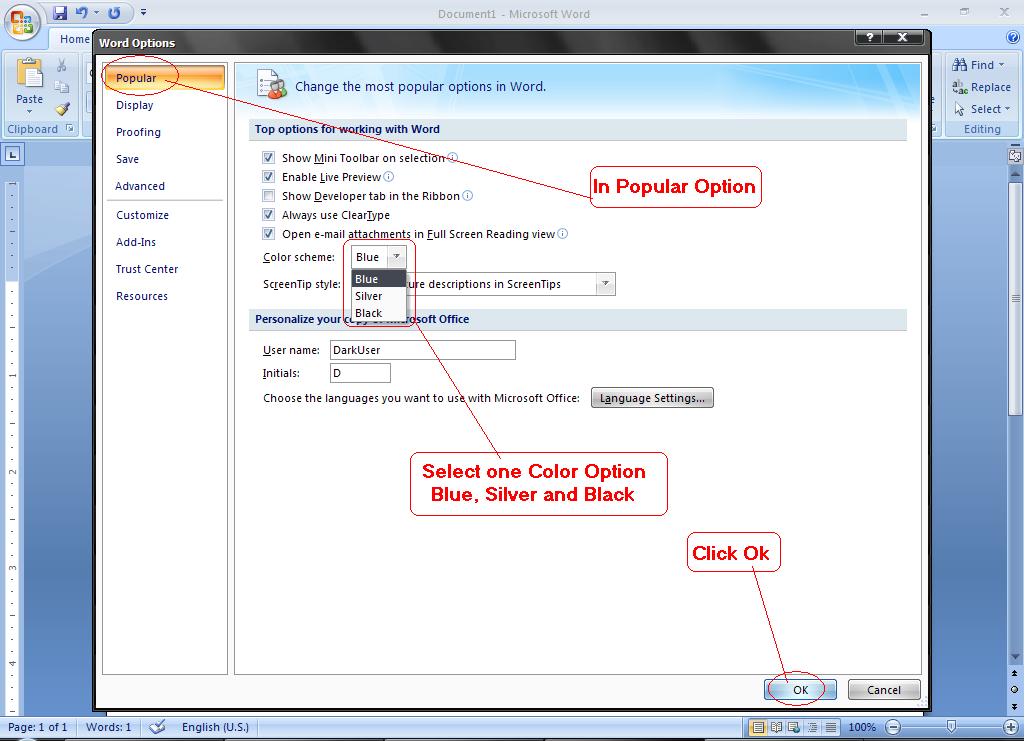Enable Show Developer tab in the Ribbon

(x=268, y=197)
